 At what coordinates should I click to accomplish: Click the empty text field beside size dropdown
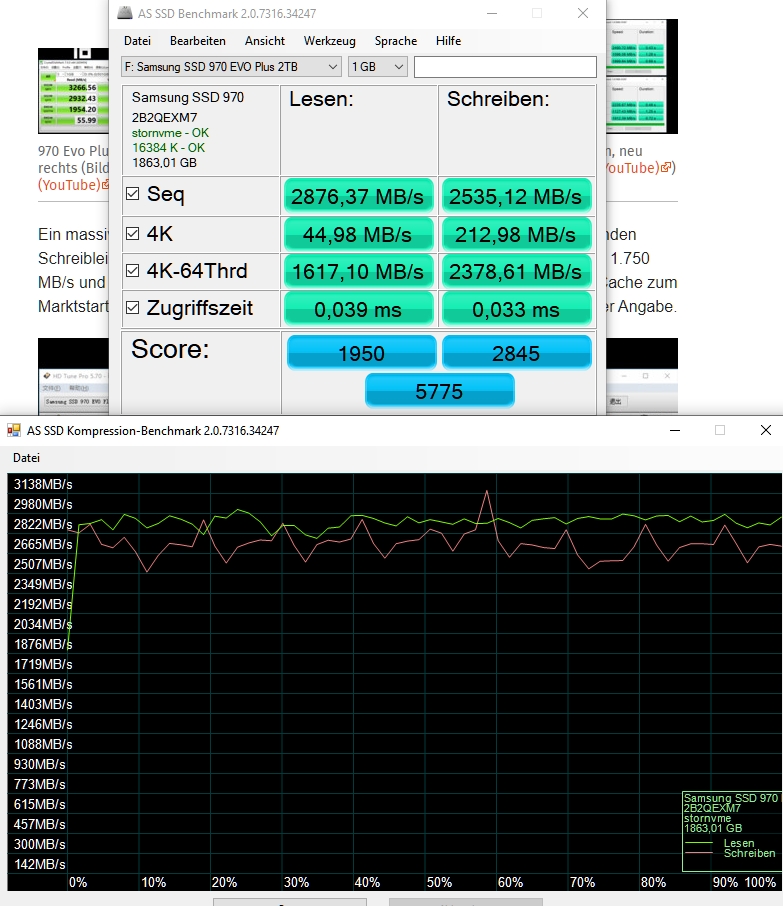(x=505, y=67)
